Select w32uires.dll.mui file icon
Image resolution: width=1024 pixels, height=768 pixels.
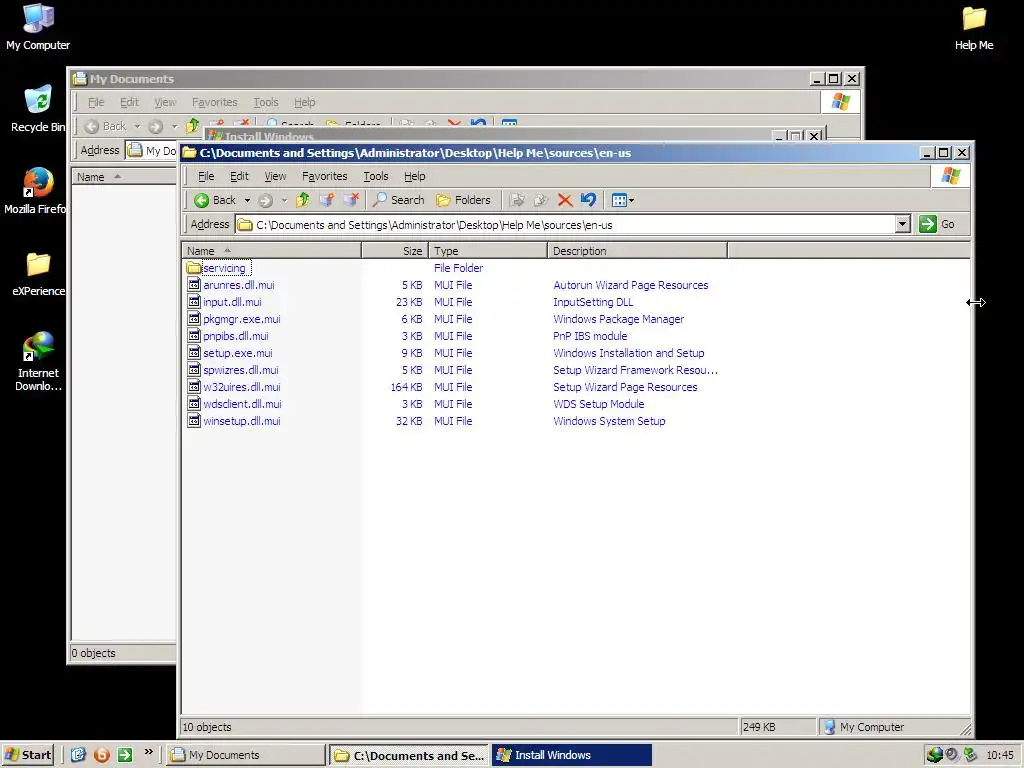click(194, 387)
